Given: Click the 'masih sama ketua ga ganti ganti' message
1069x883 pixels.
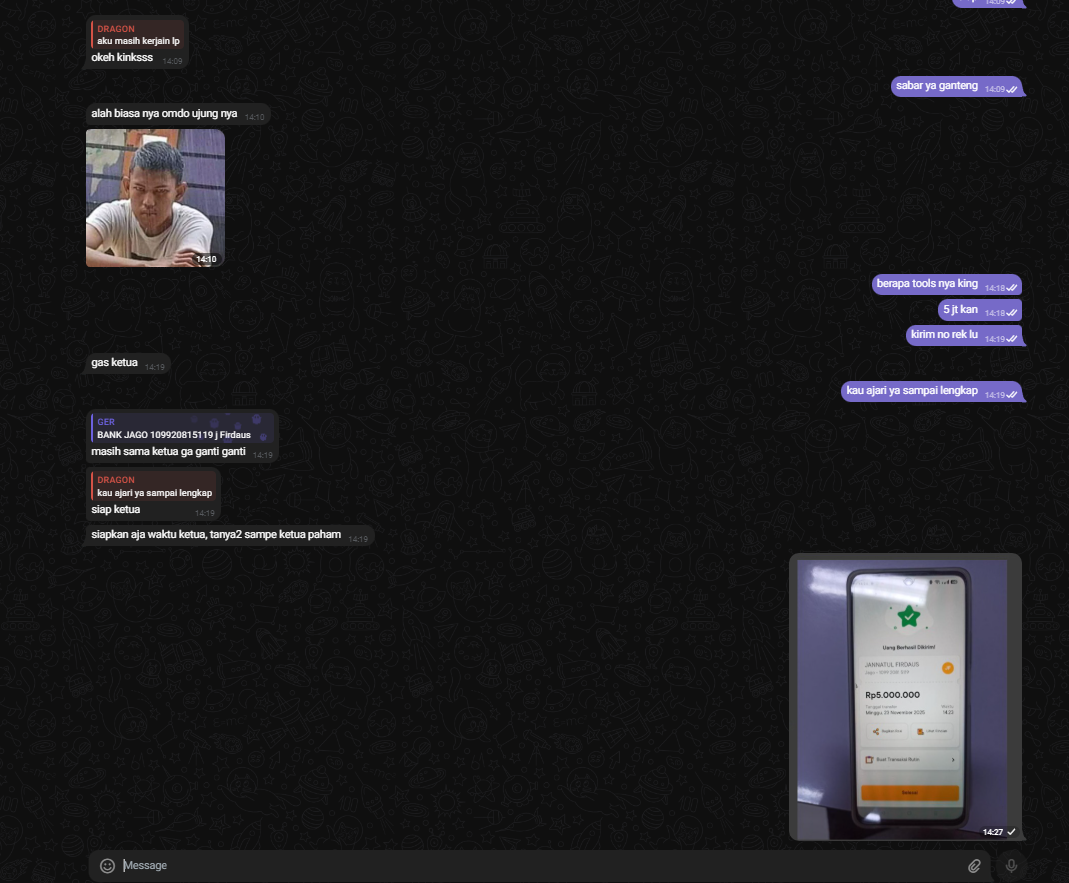Looking at the screenshot, I should pos(168,452).
